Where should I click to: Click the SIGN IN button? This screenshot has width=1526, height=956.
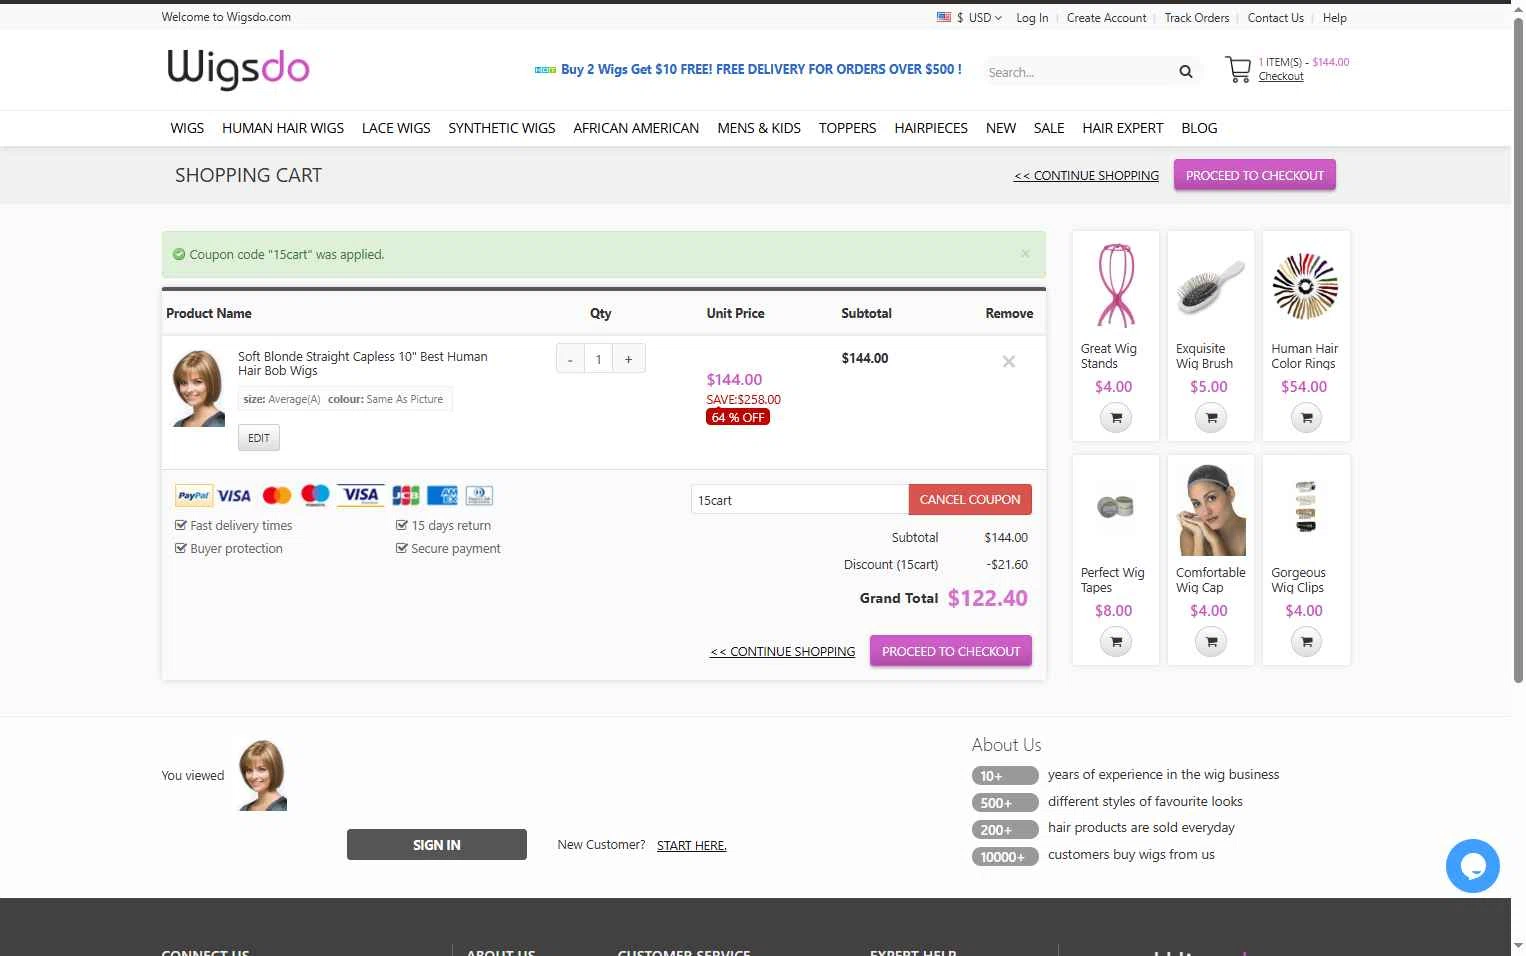[x=437, y=845]
